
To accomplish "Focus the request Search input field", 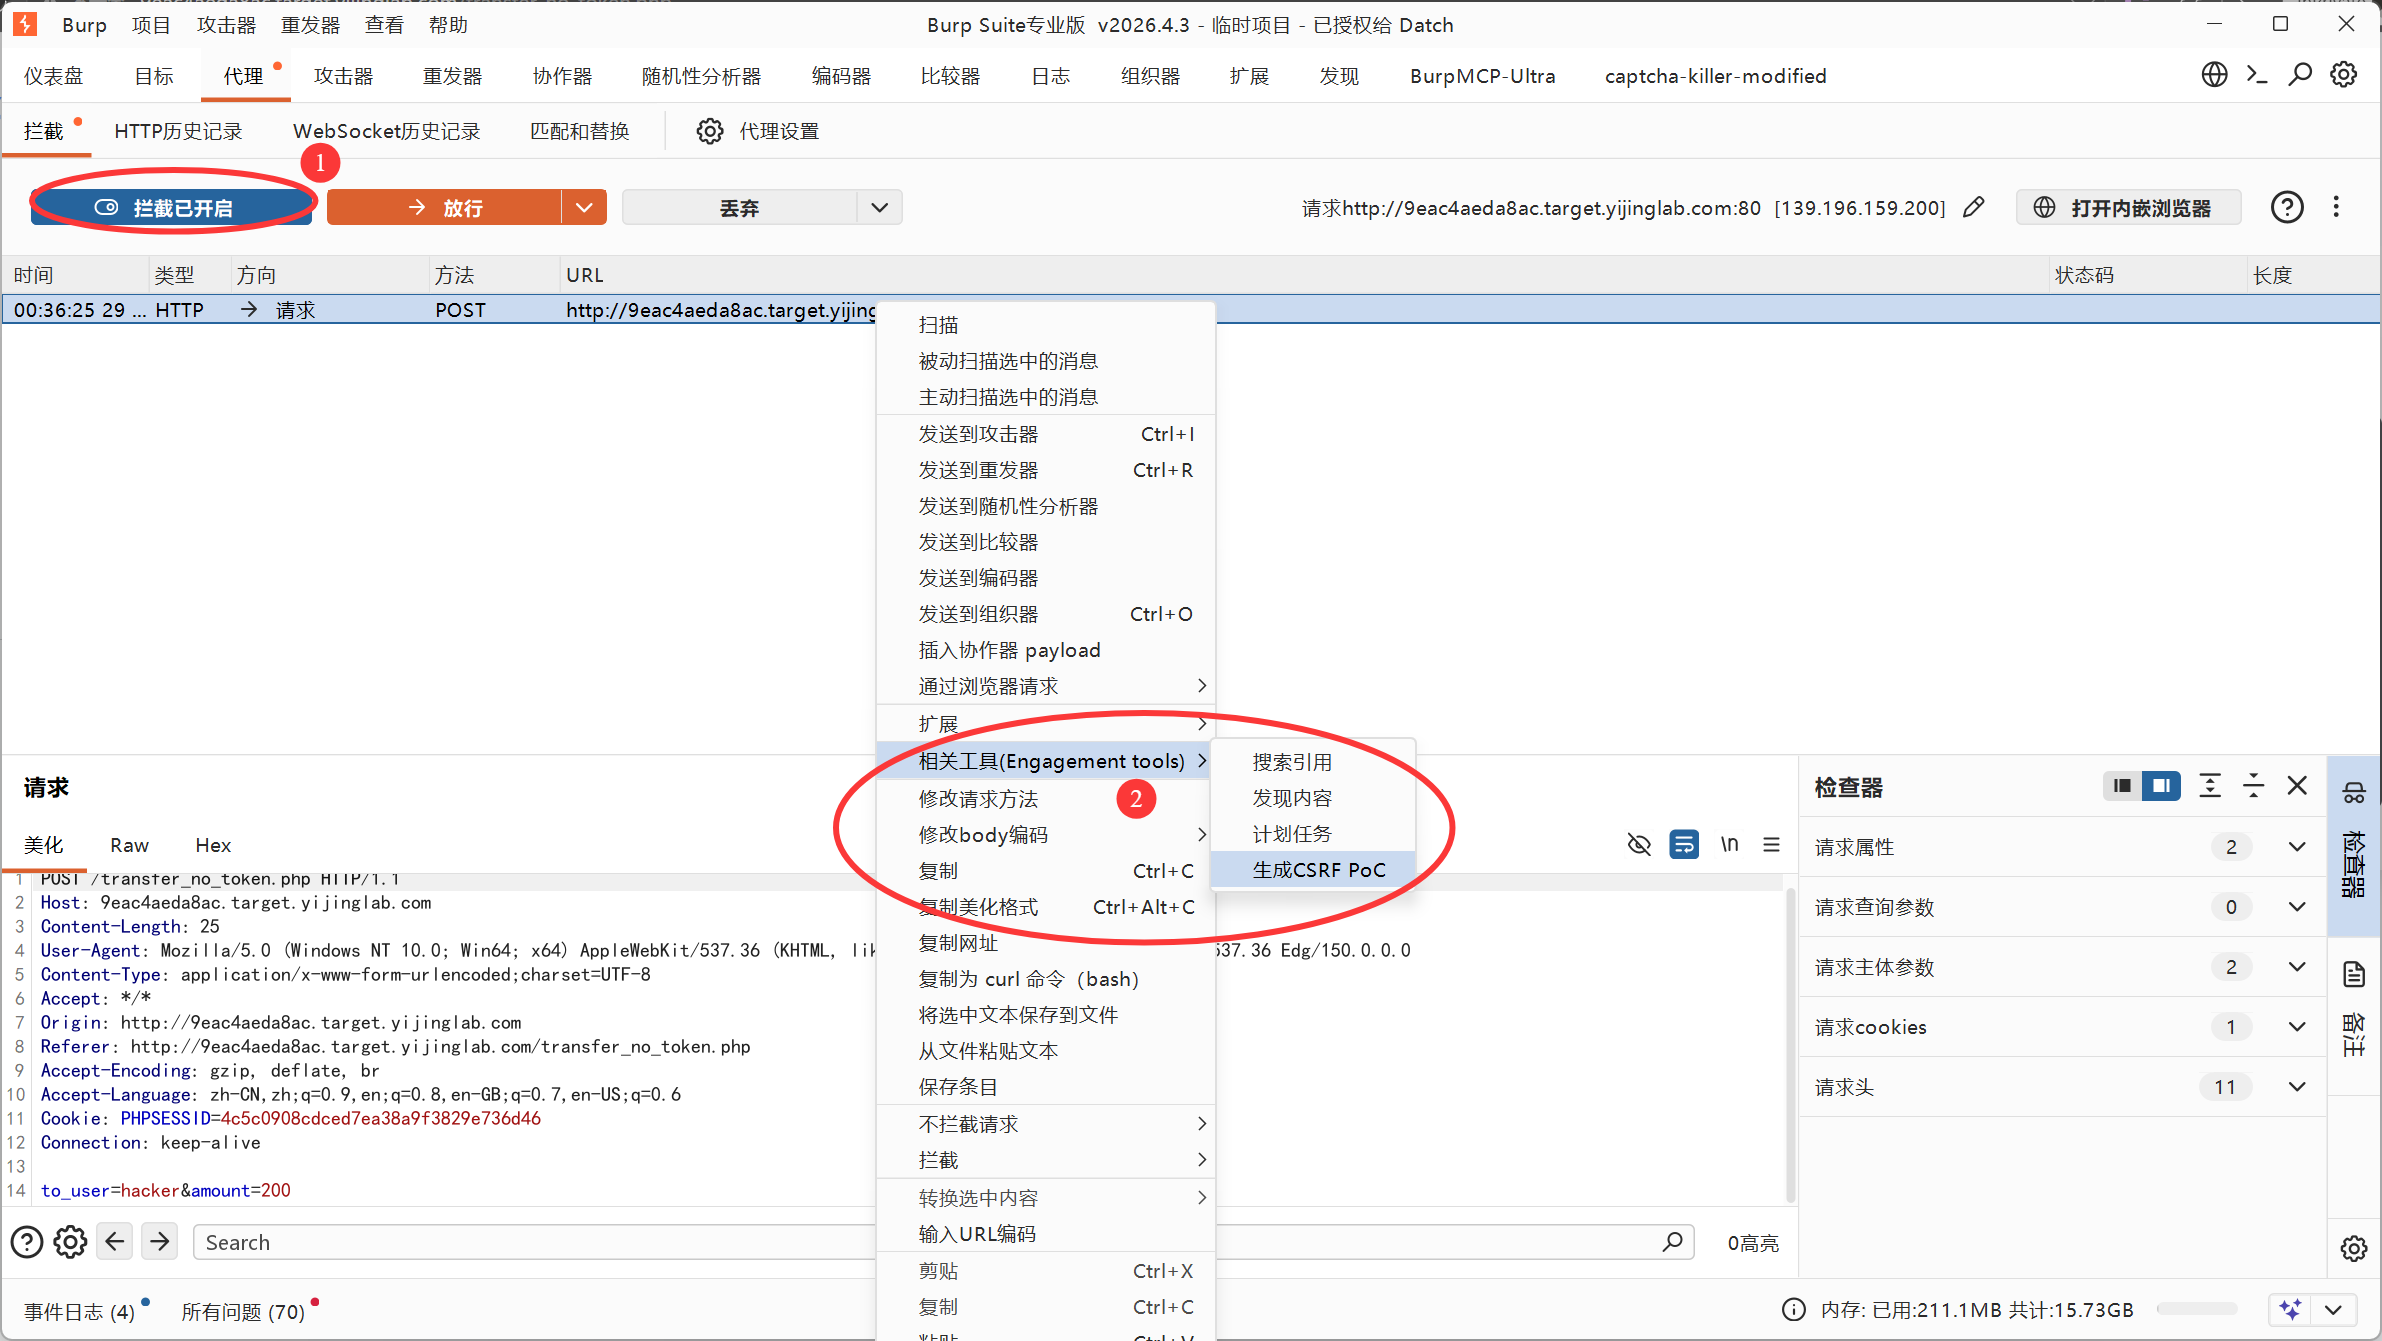I will pyautogui.click(x=943, y=1242).
